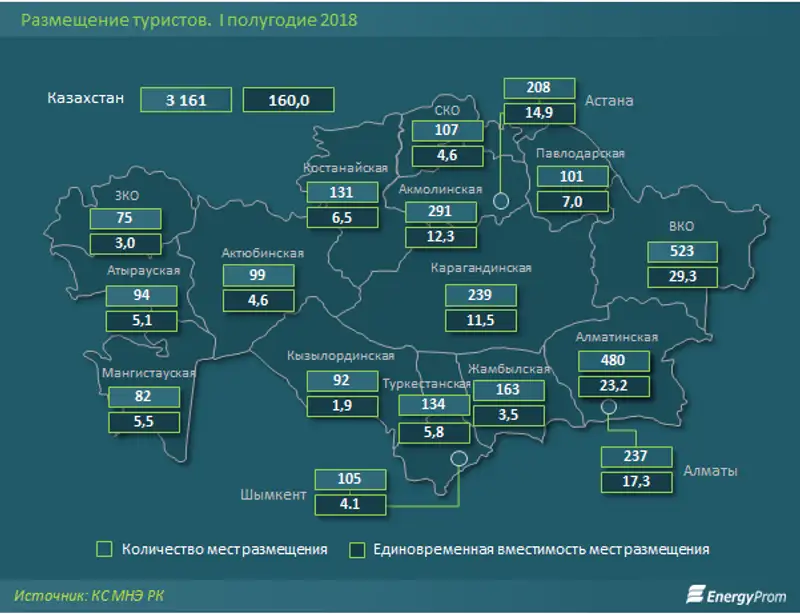Click the dark legend square for Единовременная вместимость
Screen dimensions: 800x614
tap(356, 549)
